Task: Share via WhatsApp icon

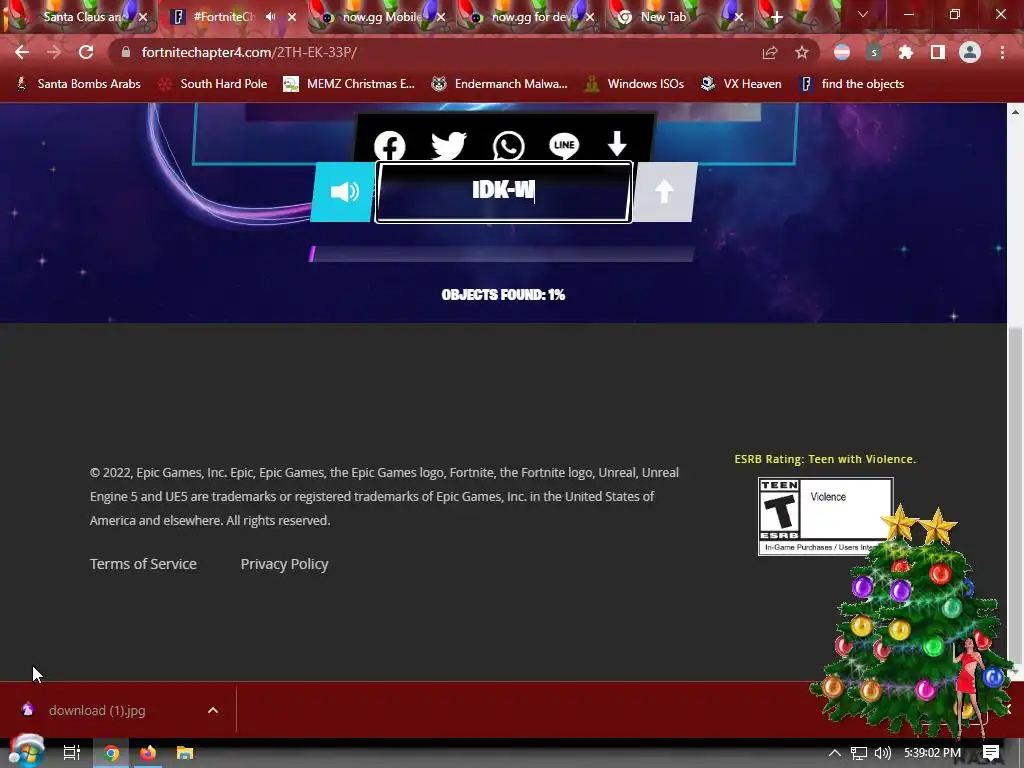Action: click(508, 146)
